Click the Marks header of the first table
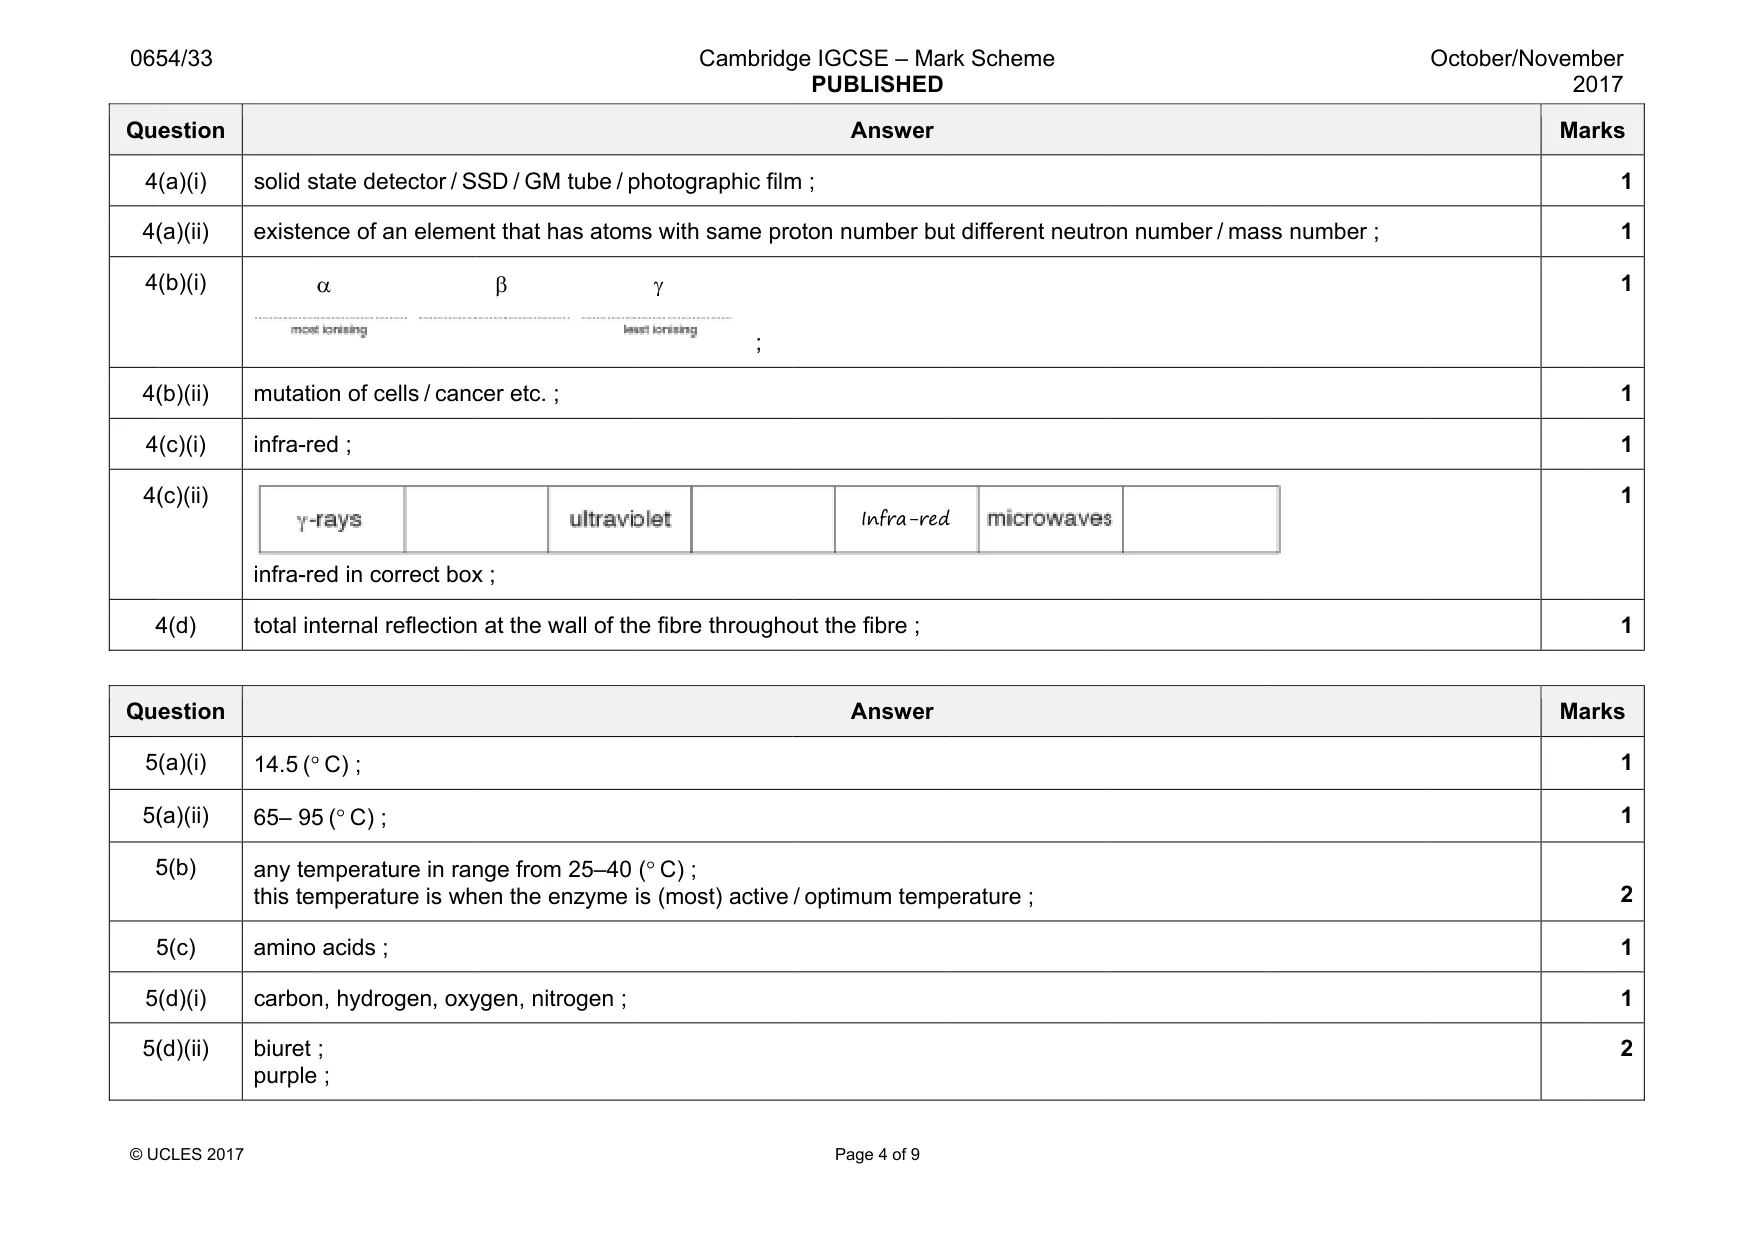This screenshot has width=1755, height=1240. tap(1592, 130)
